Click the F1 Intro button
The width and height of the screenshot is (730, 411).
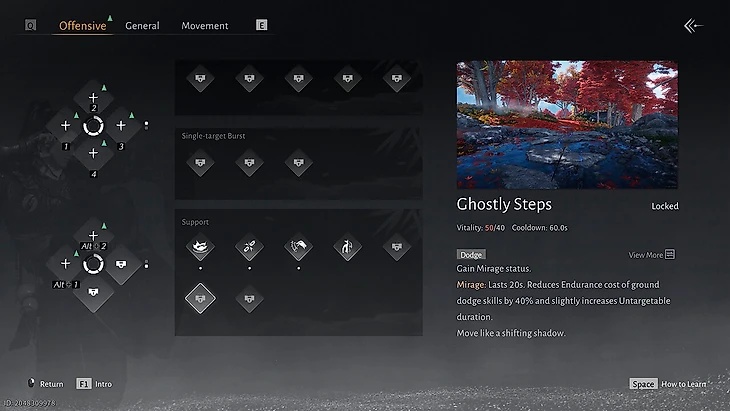[94, 384]
